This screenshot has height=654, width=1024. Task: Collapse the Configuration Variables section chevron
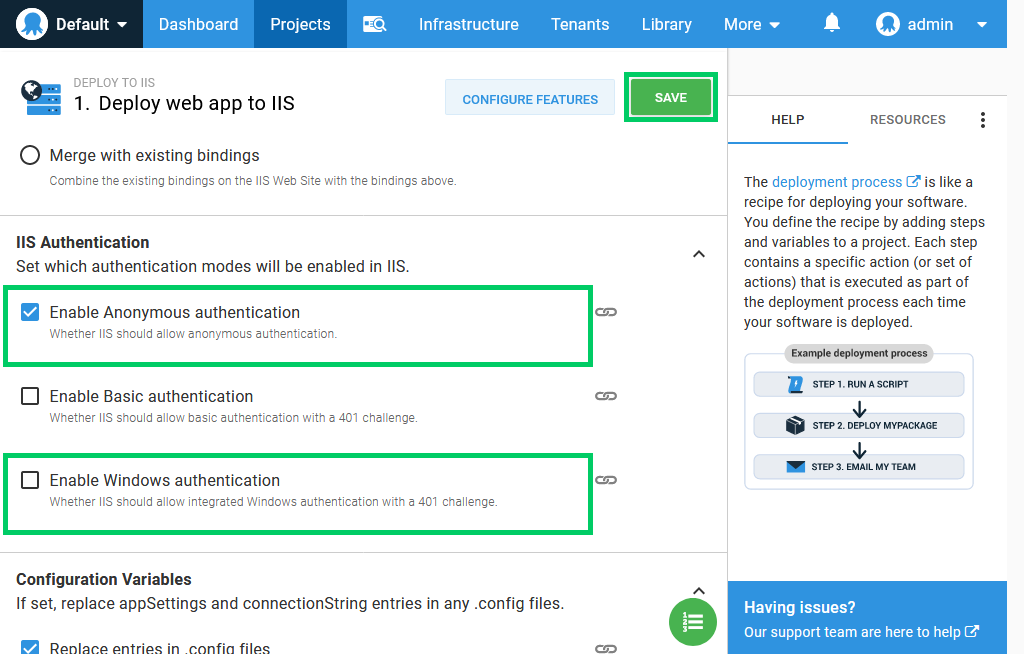coord(699,591)
